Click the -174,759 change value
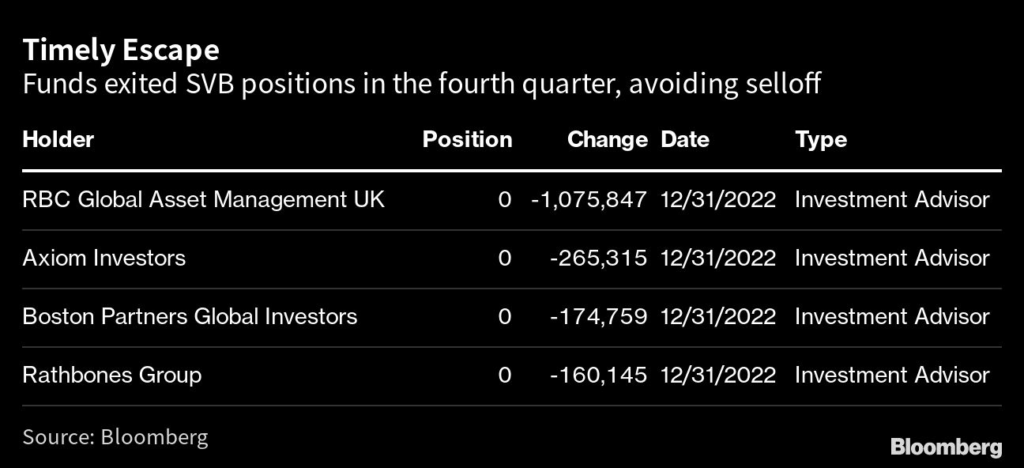1024x468 pixels. pos(599,317)
